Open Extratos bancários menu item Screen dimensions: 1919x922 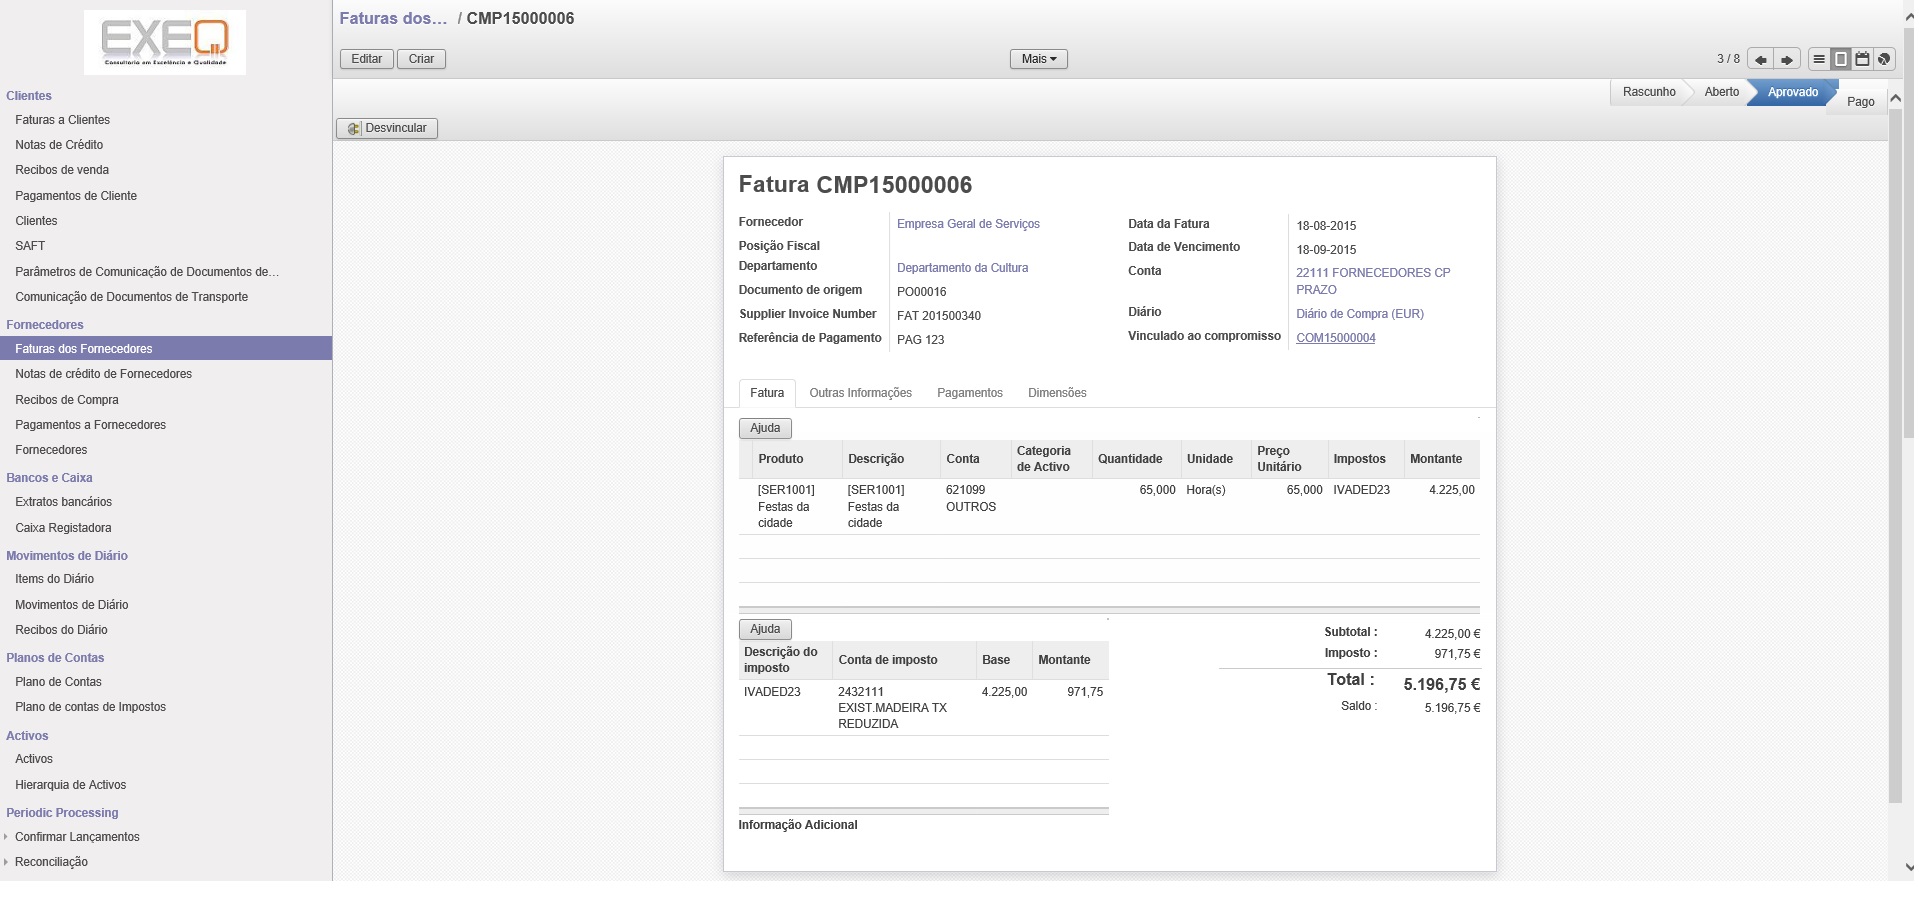[x=63, y=502]
